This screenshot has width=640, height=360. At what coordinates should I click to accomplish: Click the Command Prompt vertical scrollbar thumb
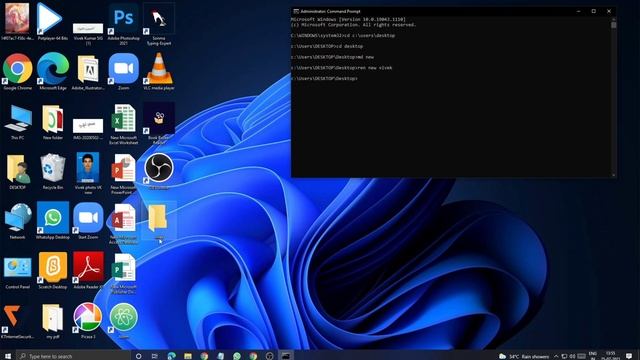[x=613, y=24]
